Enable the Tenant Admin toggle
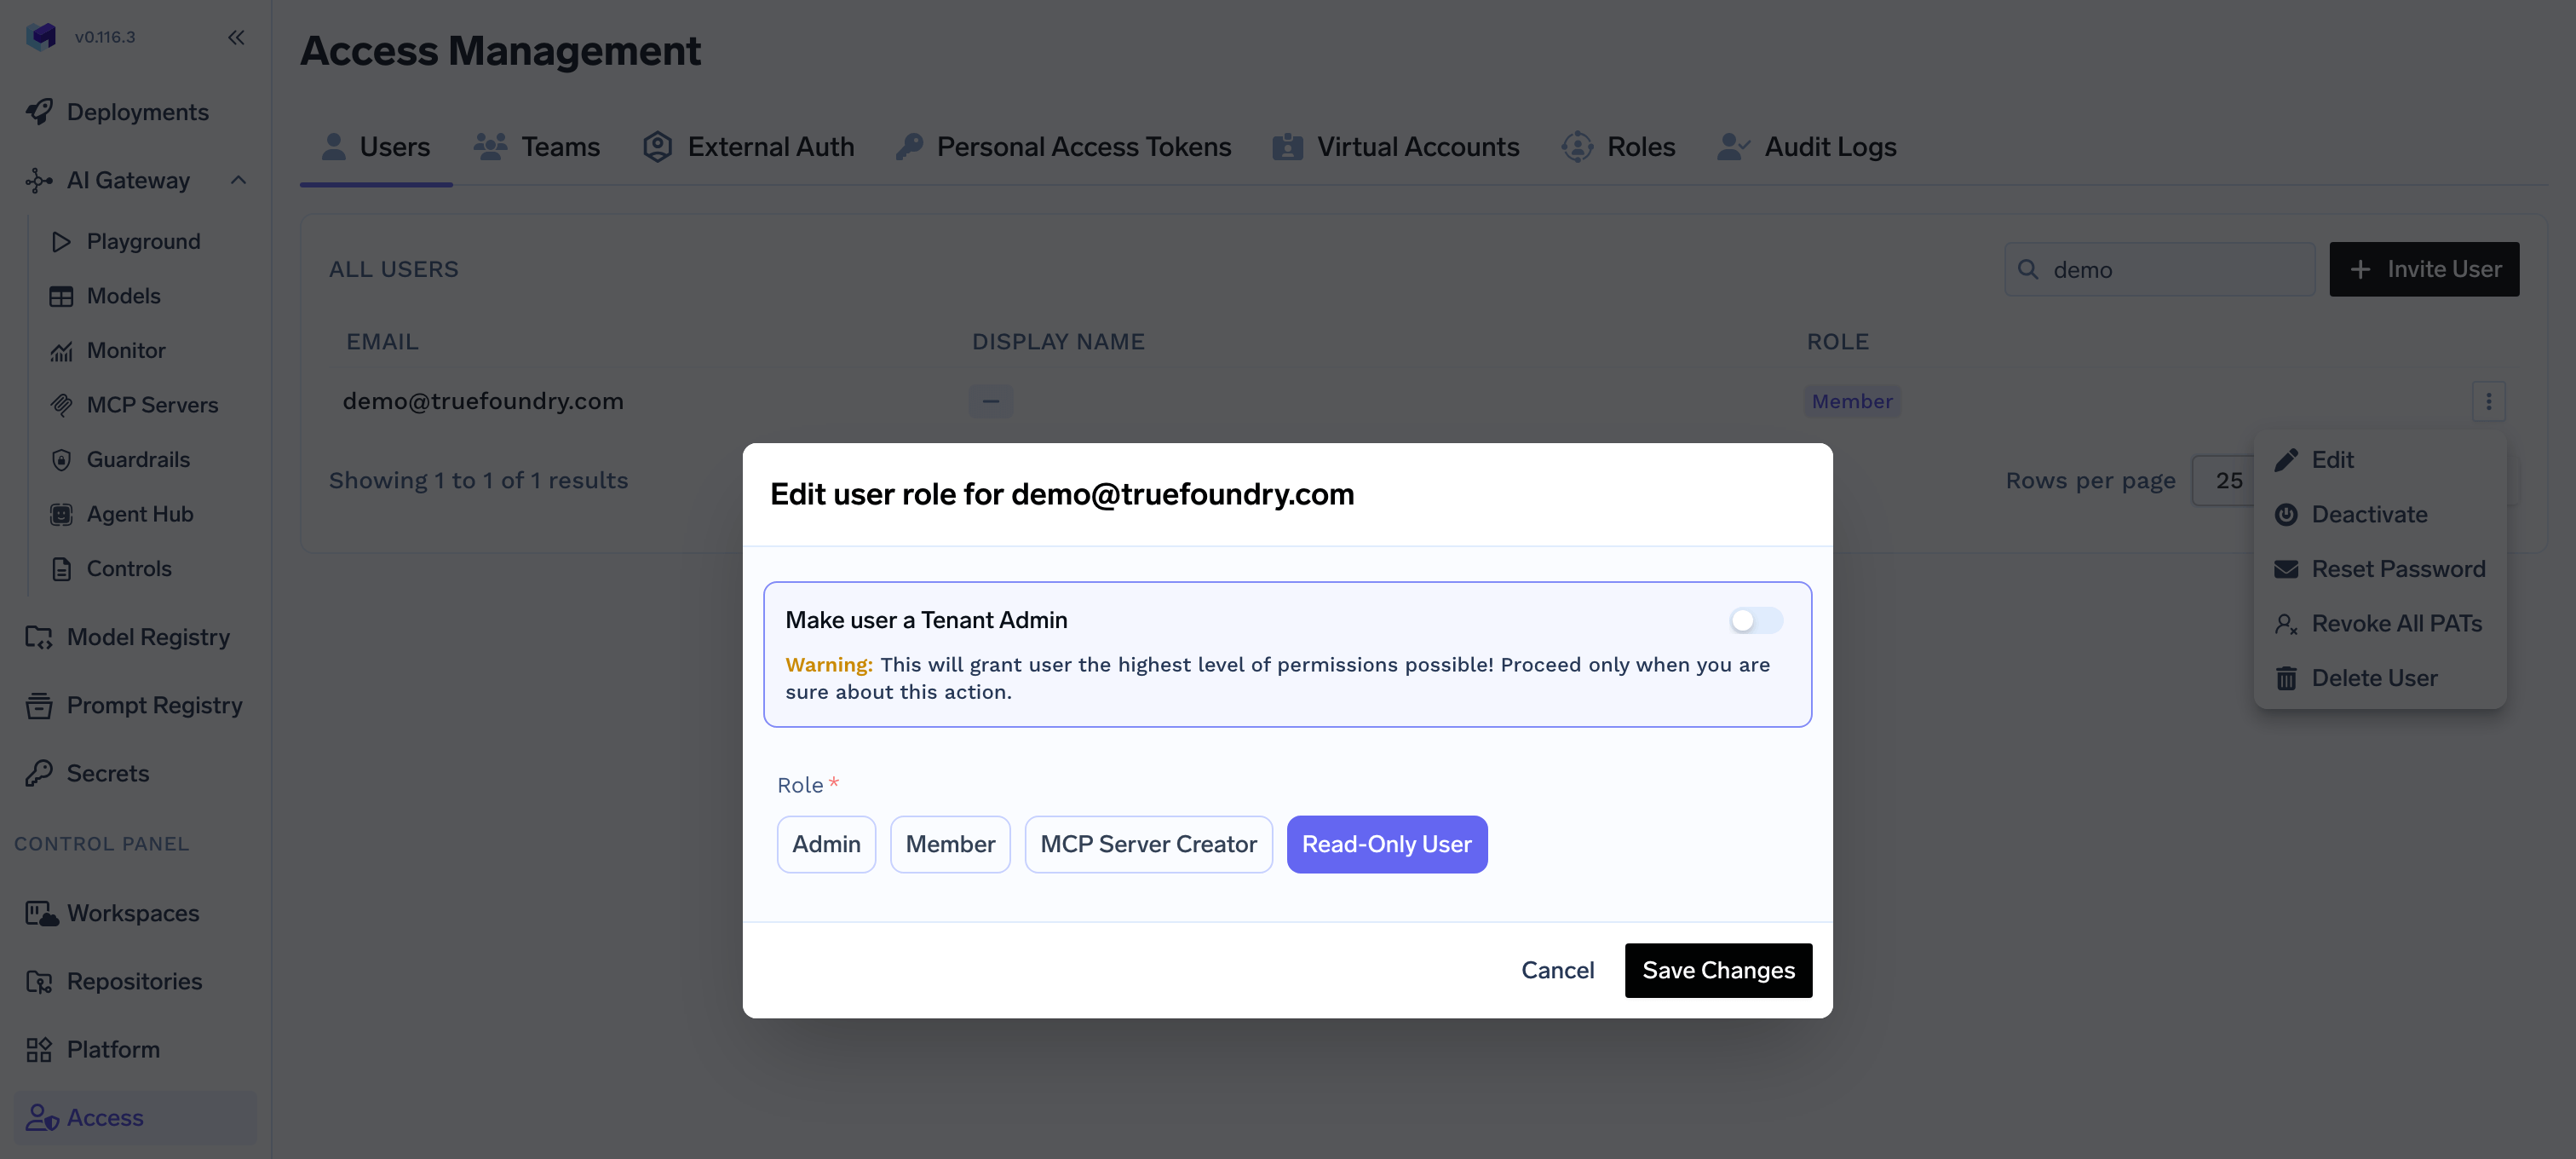 point(1755,620)
